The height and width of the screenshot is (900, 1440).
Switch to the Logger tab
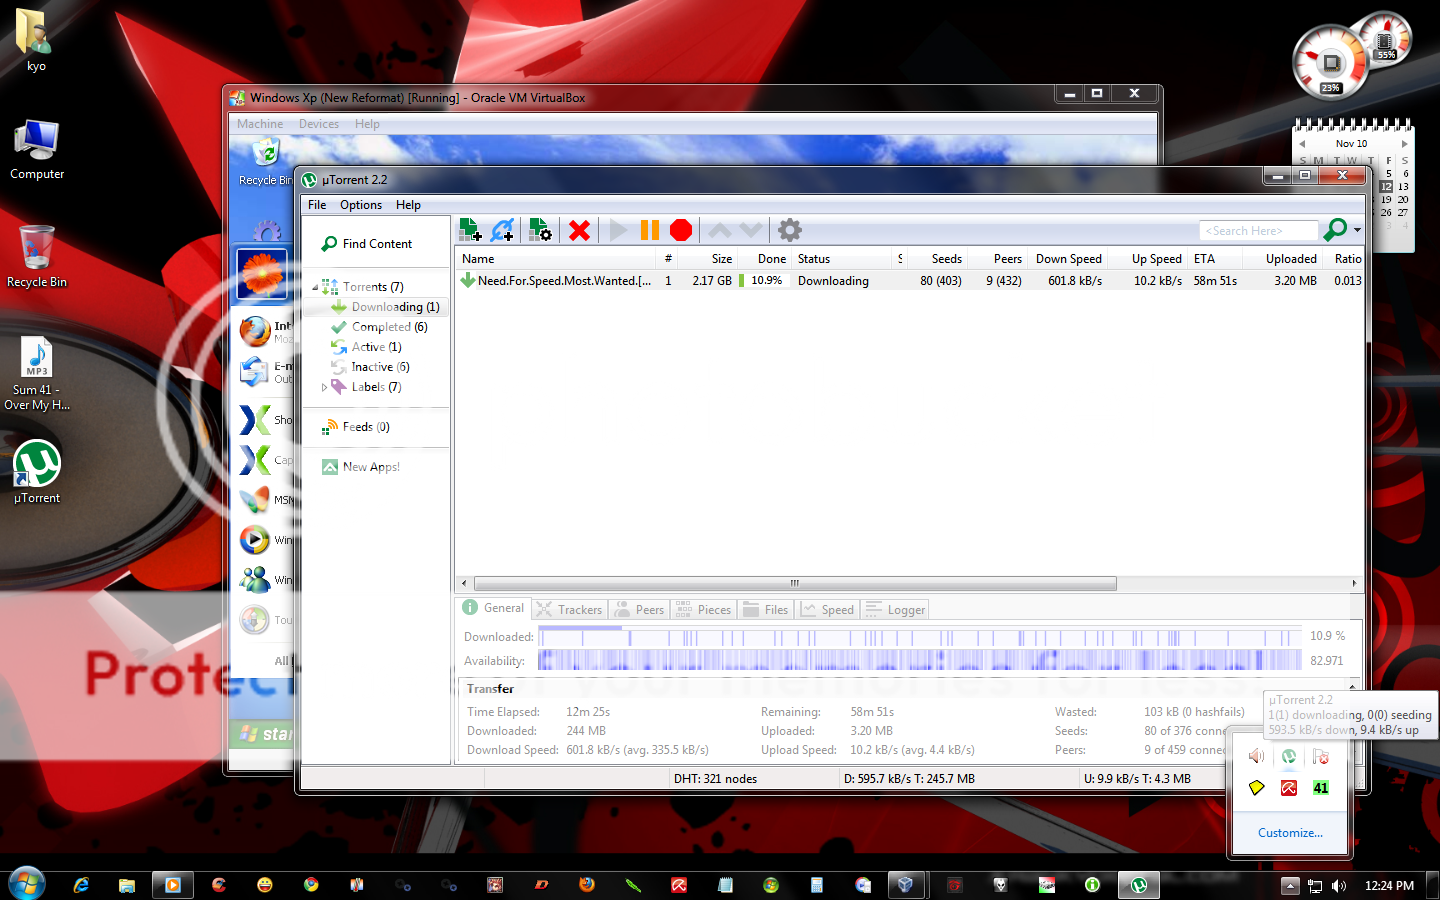tap(895, 610)
